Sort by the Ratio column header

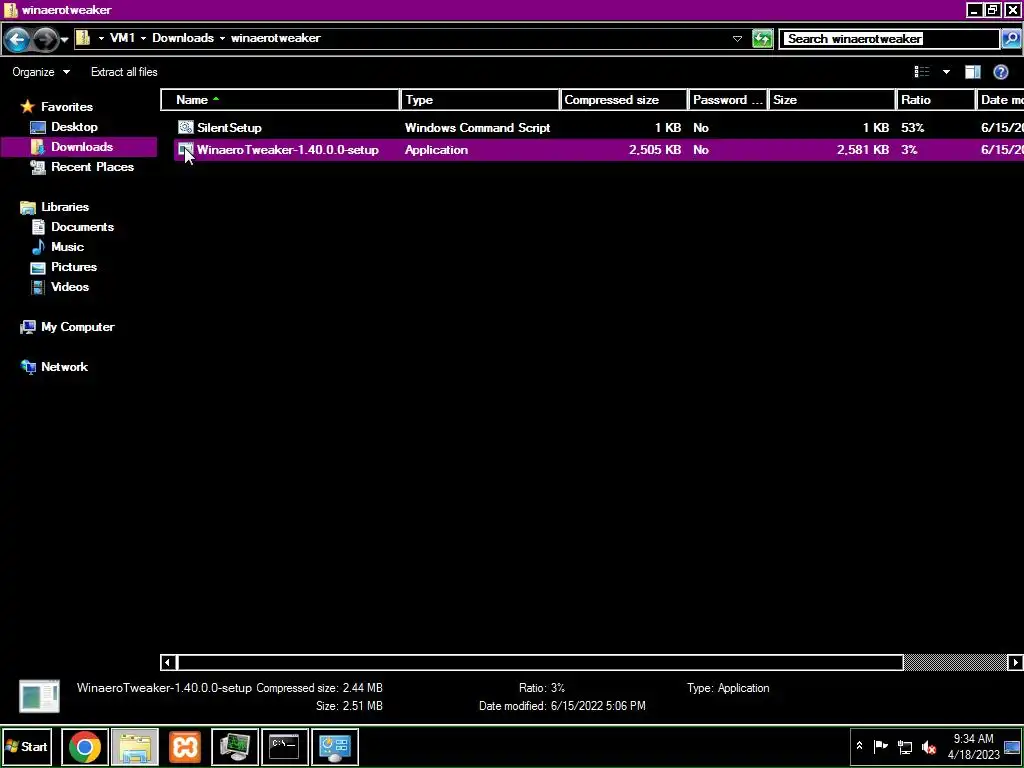pyautogui.click(x=936, y=100)
